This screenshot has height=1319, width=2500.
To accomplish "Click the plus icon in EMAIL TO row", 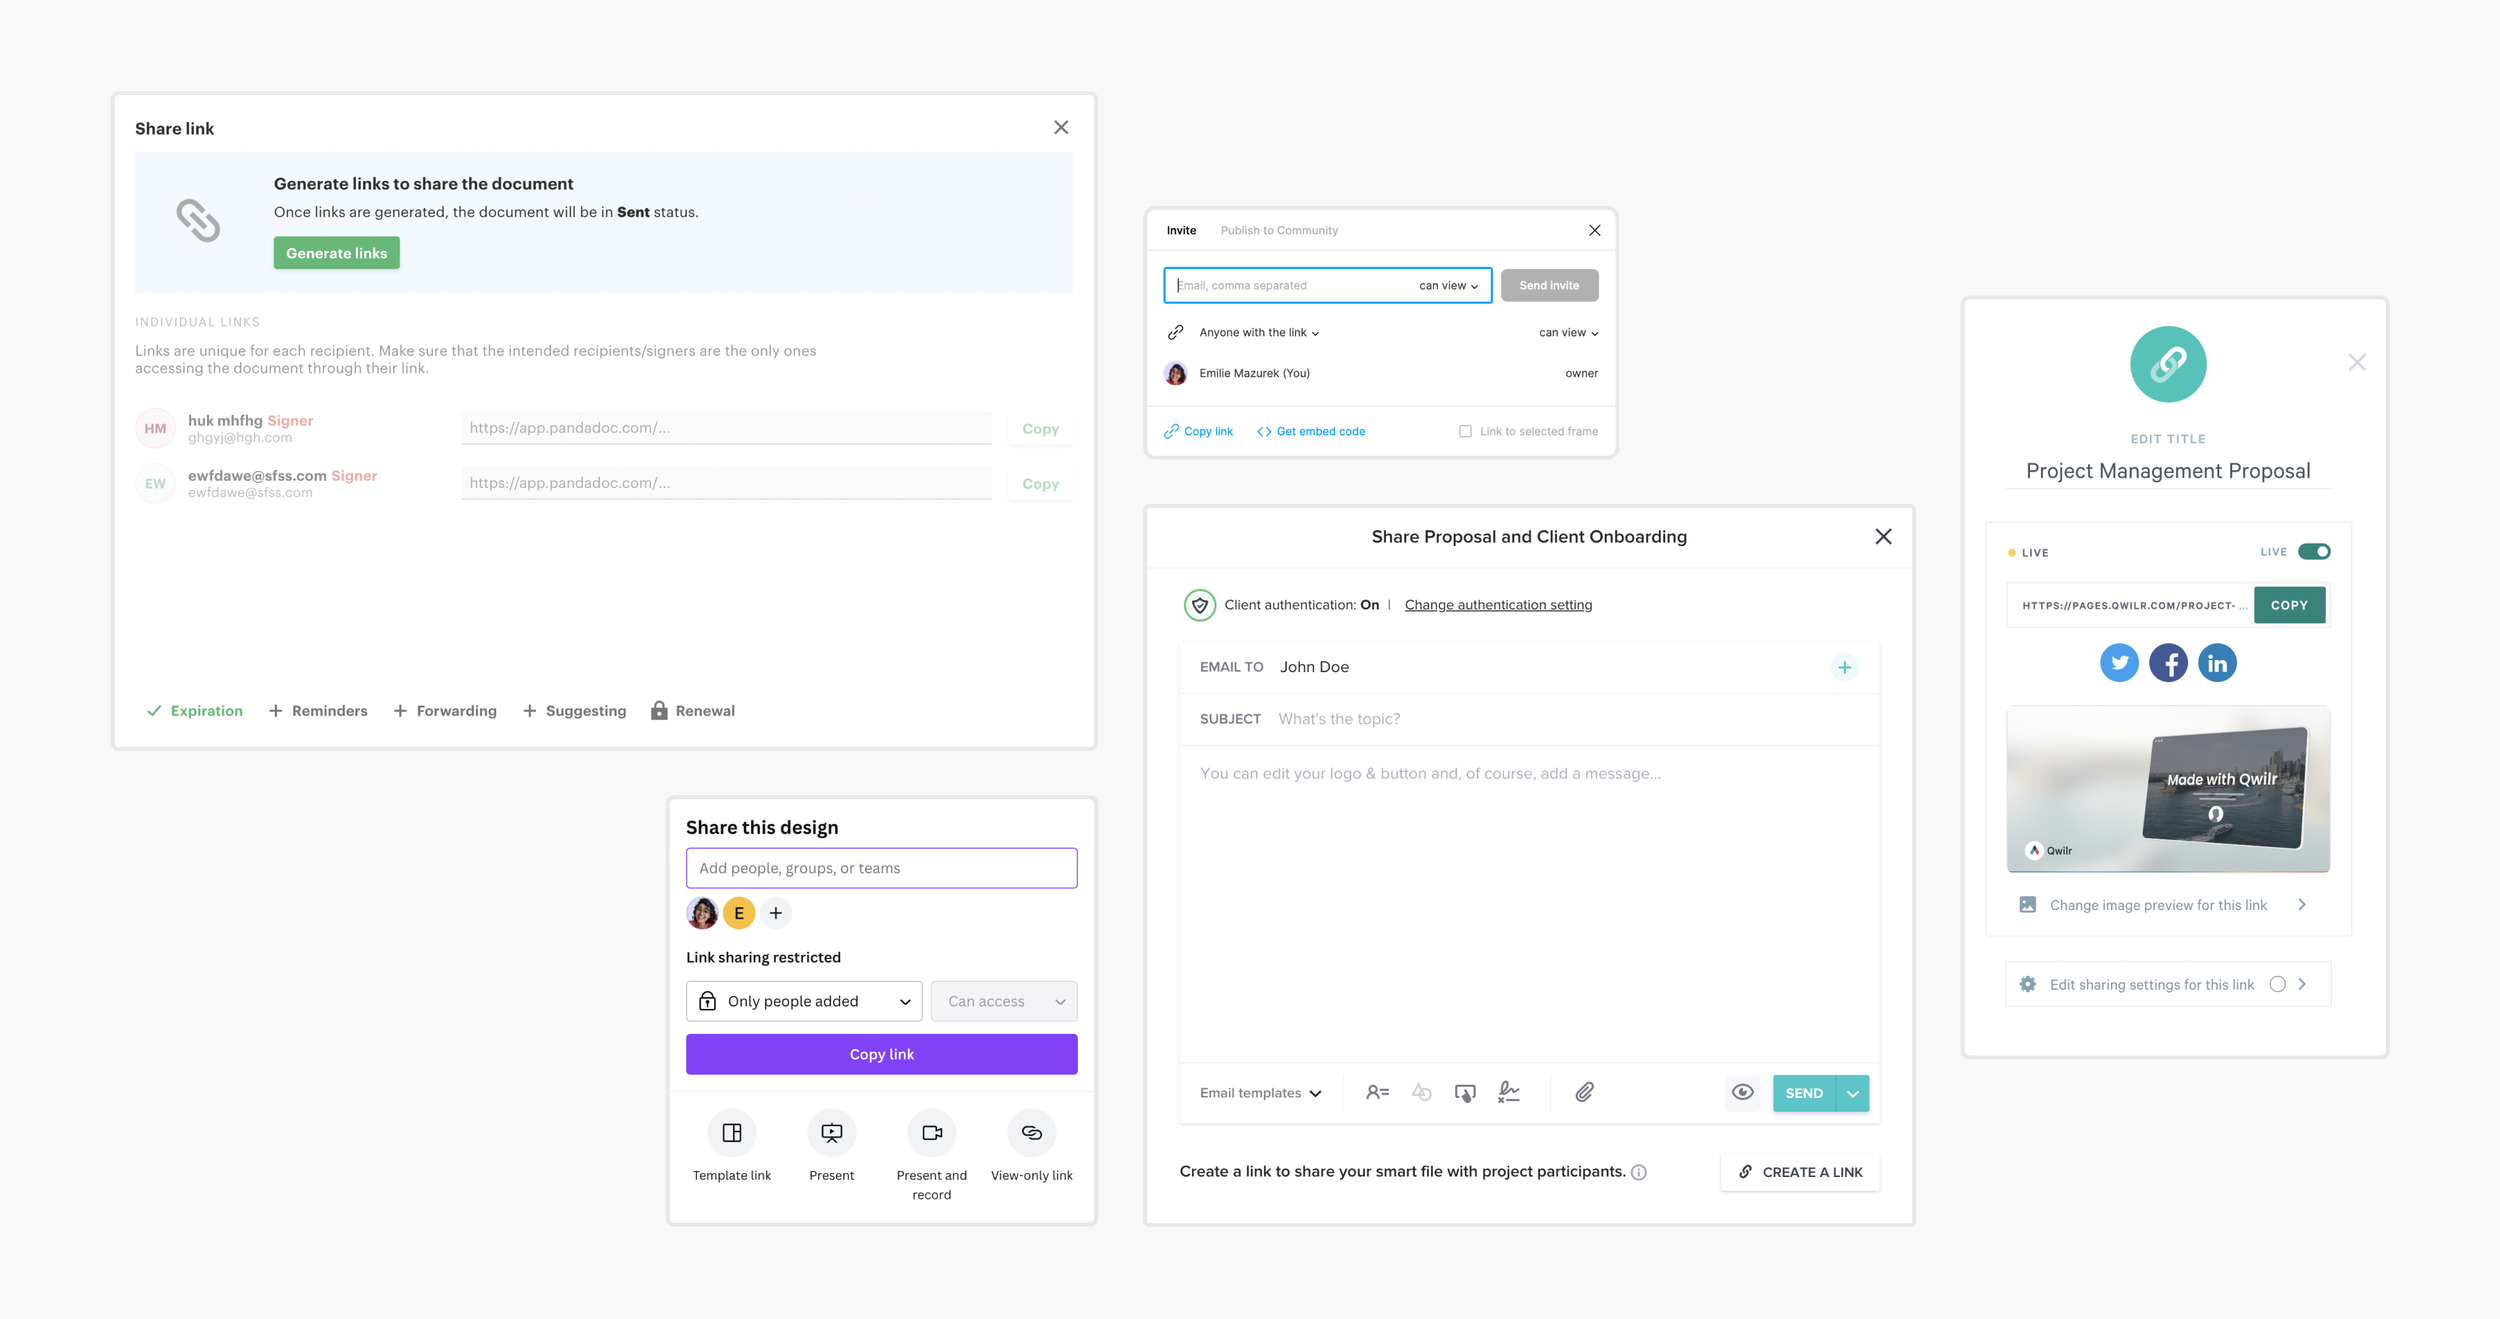I will coord(1844,667).
